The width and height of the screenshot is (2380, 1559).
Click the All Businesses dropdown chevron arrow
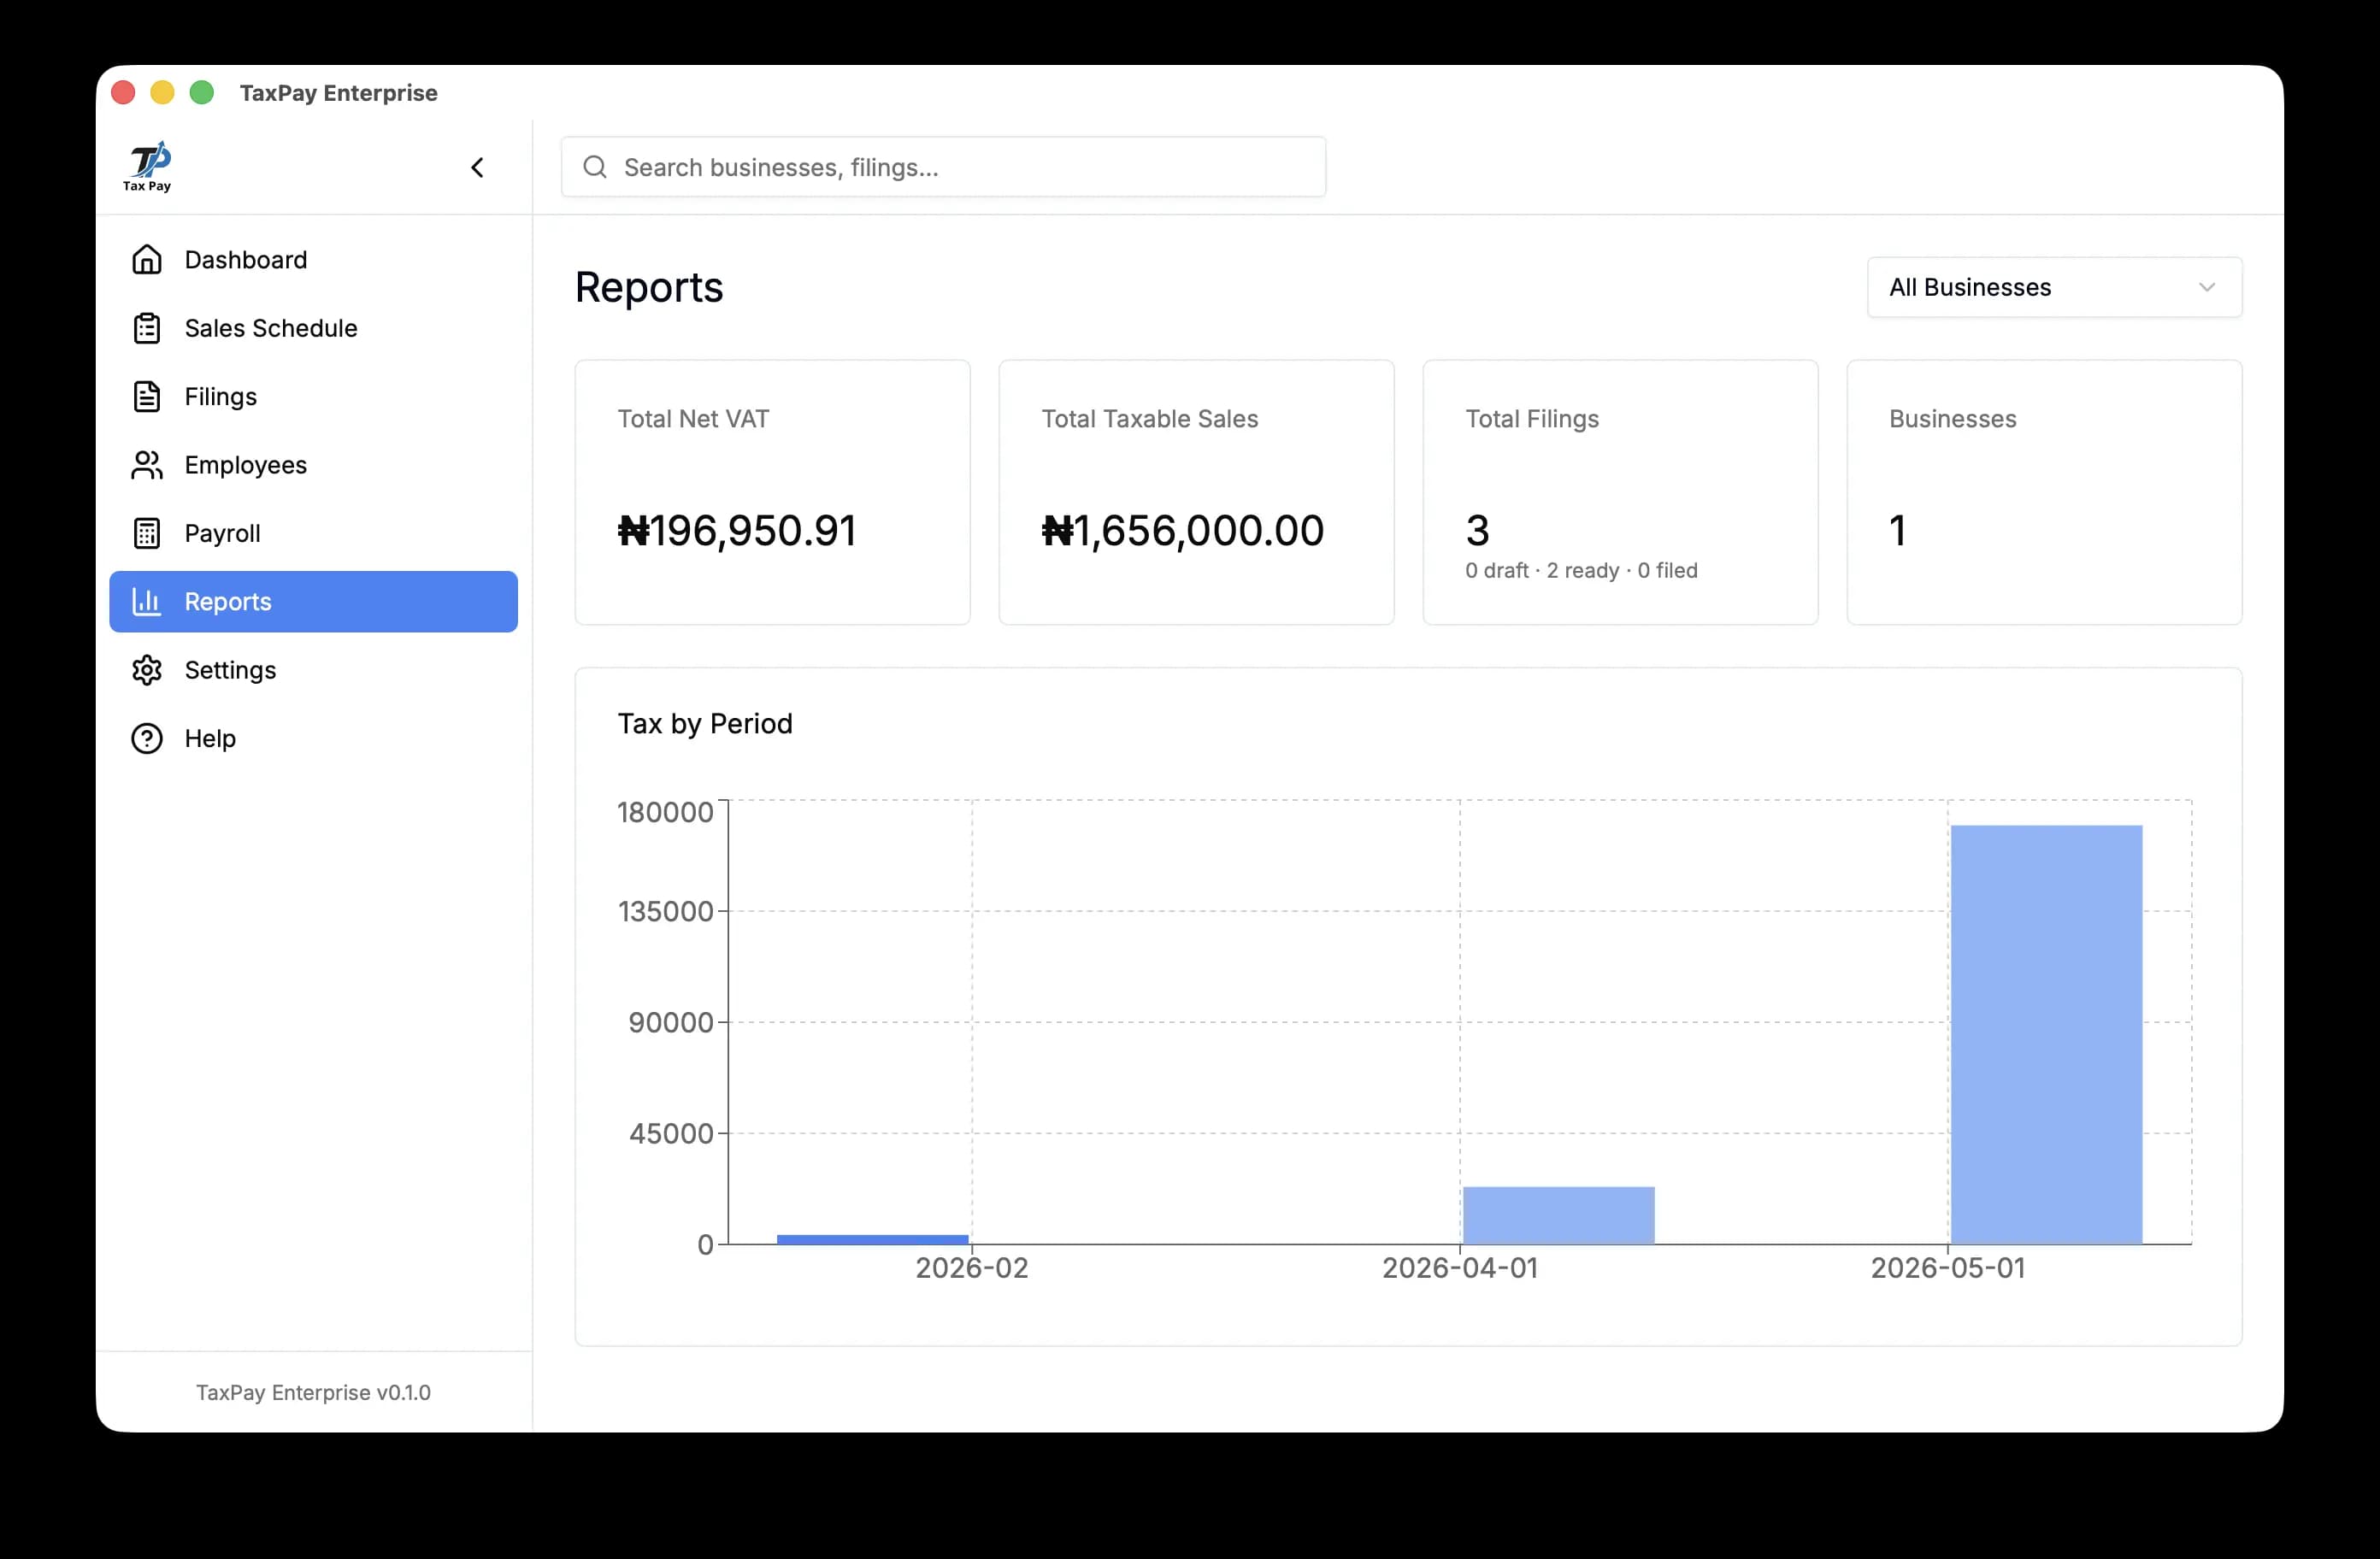pos(2206,287)
